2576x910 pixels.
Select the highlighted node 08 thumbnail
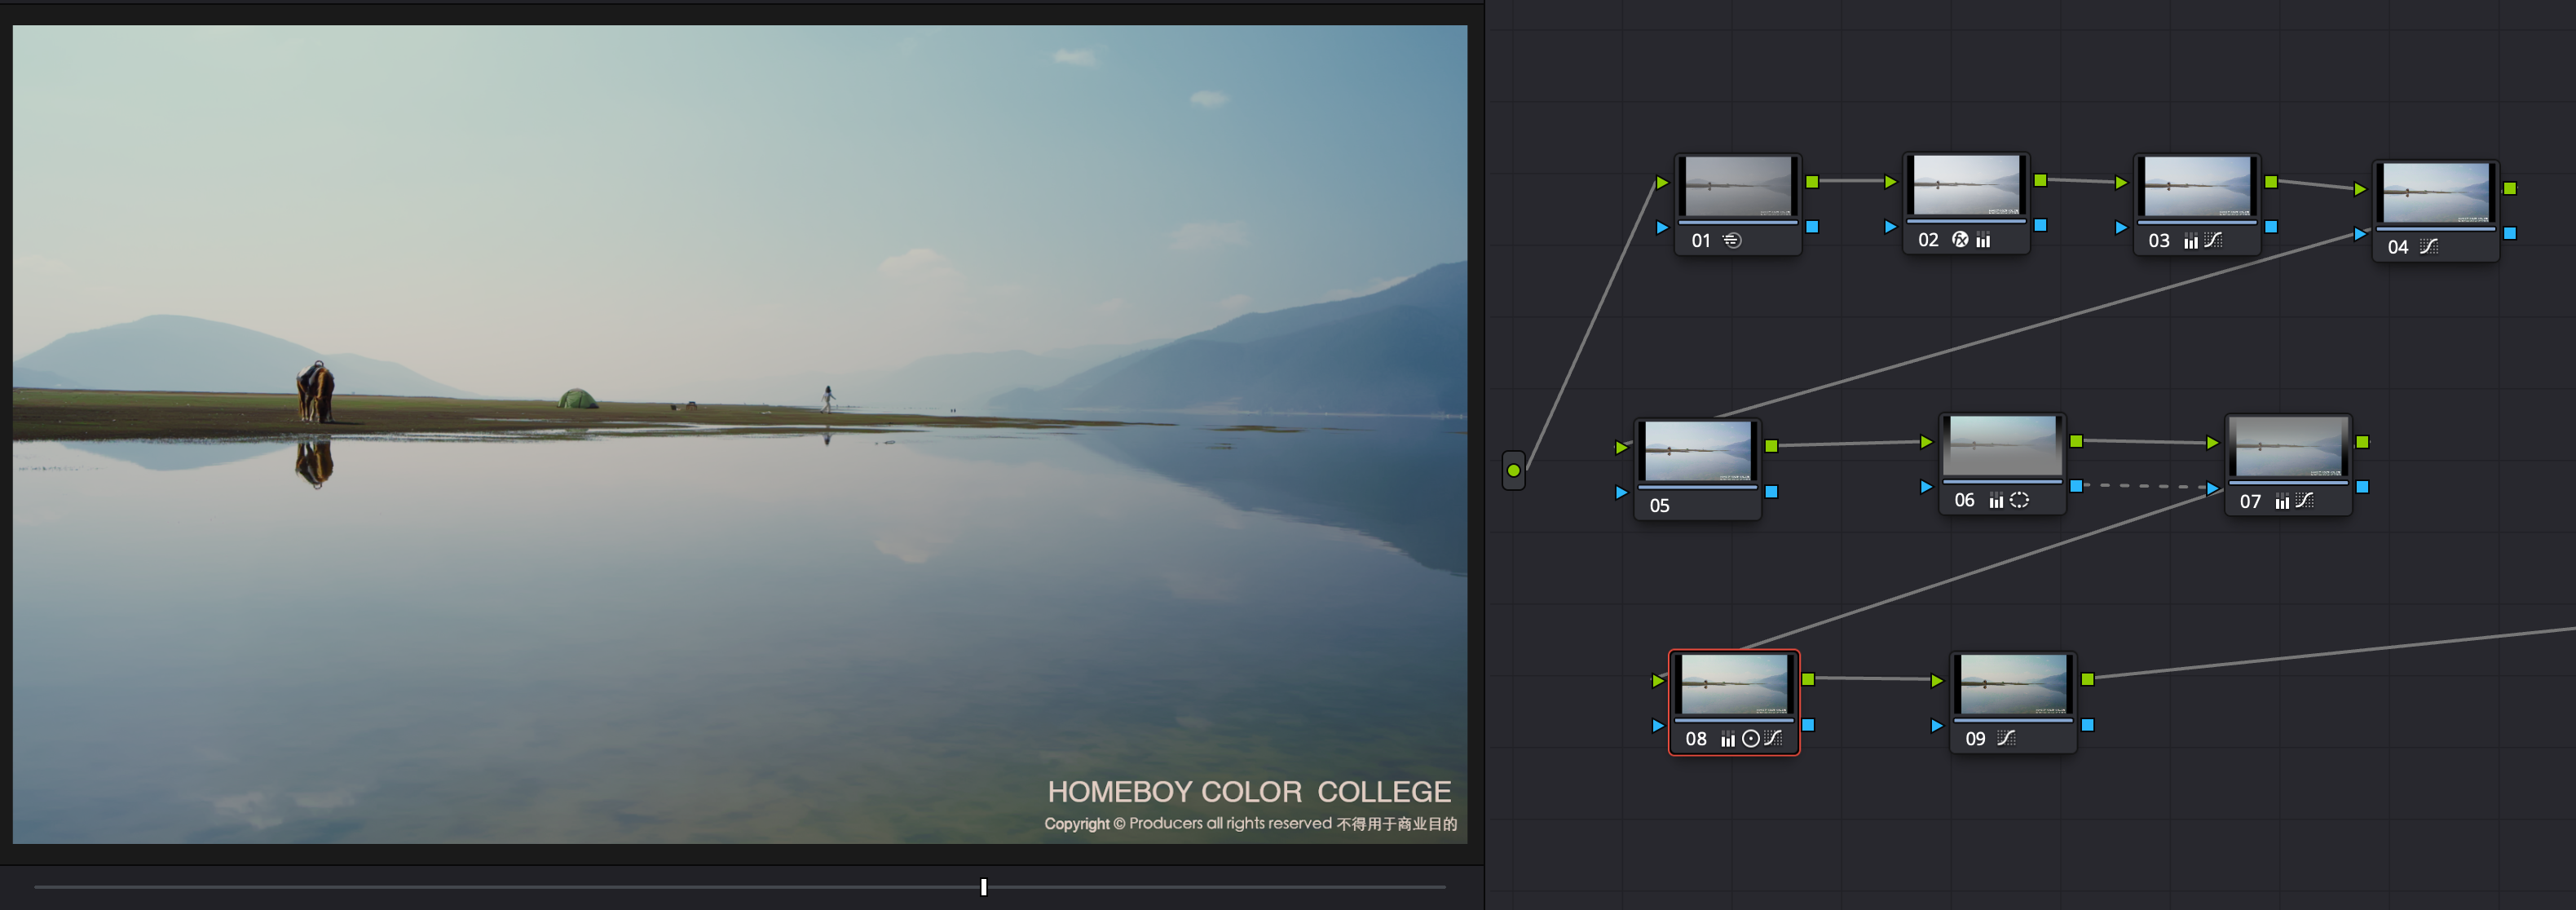click(x=1733, y=684)
